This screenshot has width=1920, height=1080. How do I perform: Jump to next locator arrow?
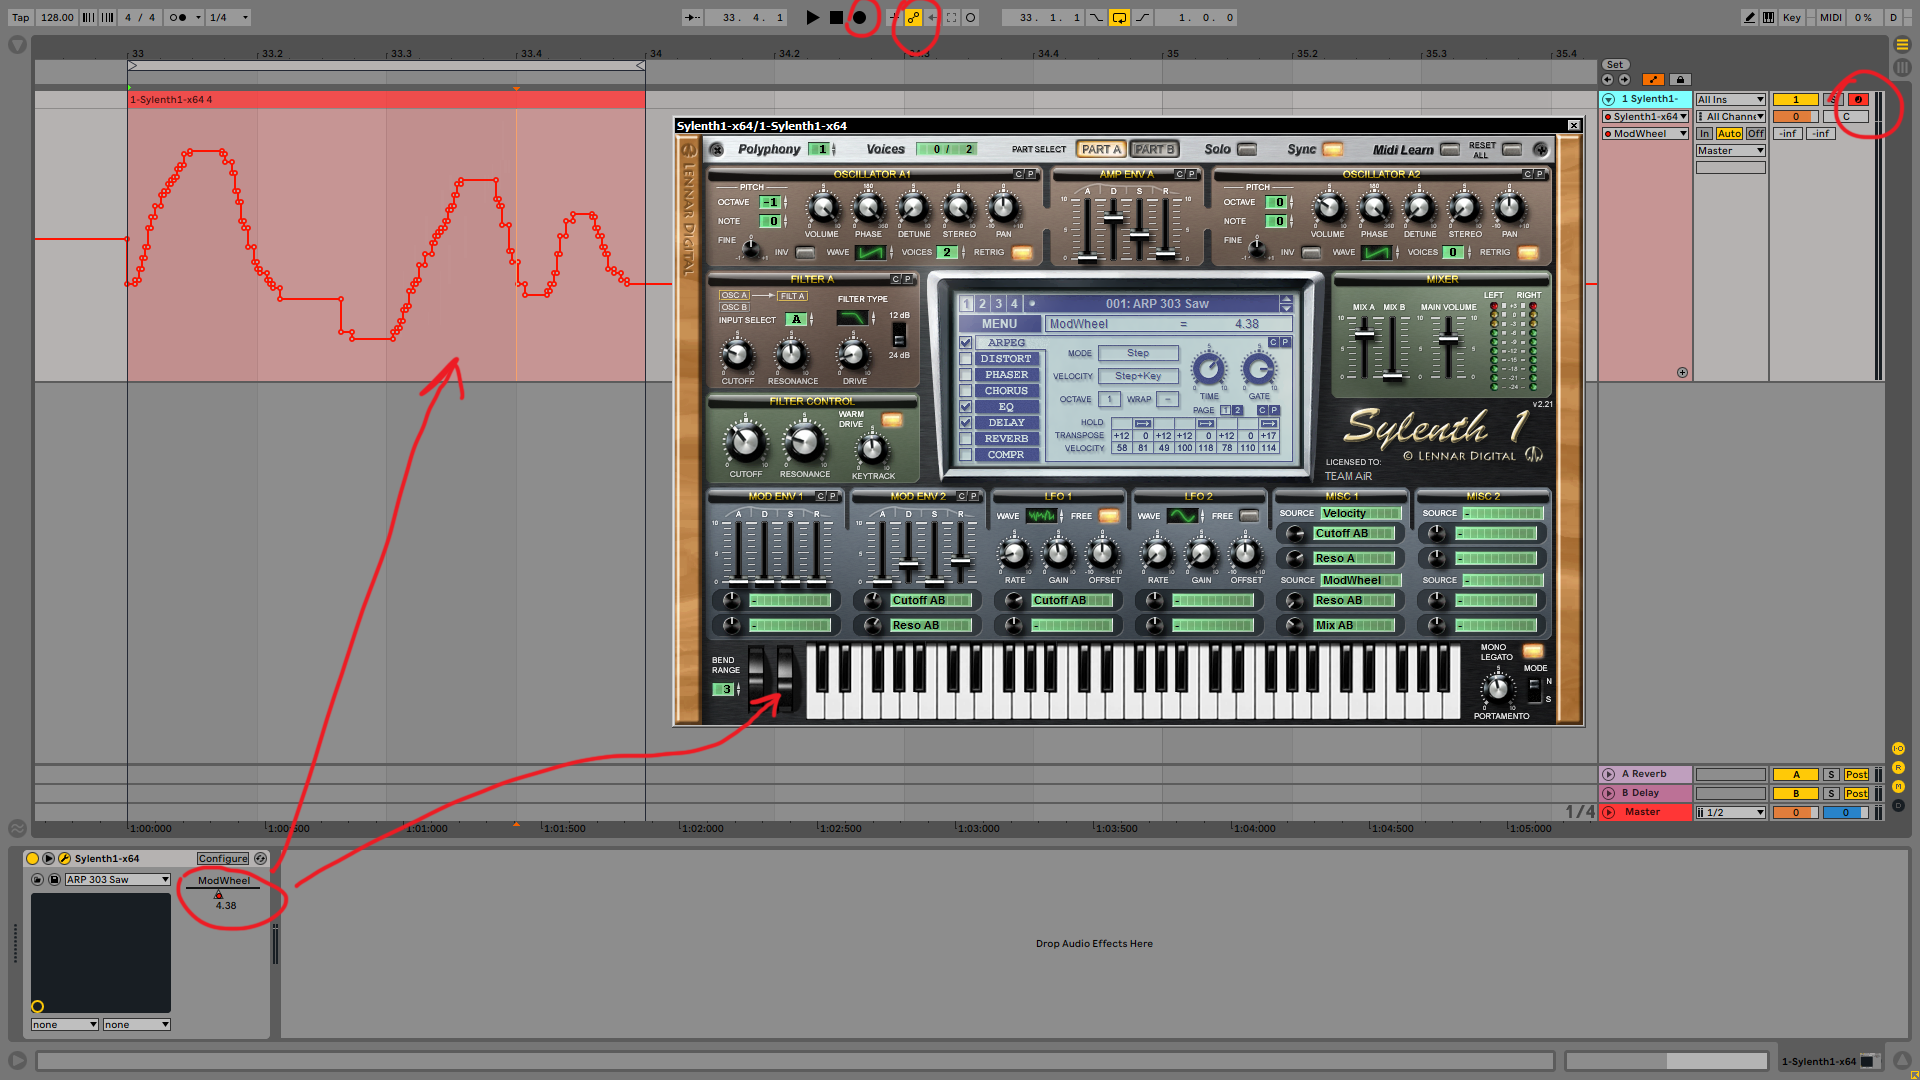click(x=1624, y=80)
